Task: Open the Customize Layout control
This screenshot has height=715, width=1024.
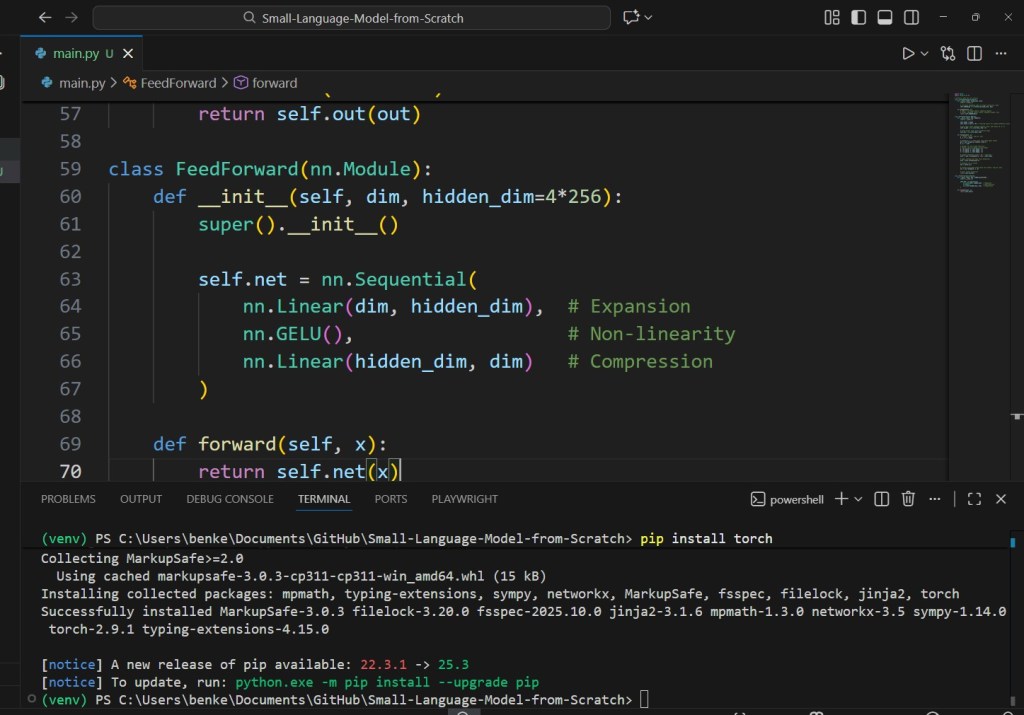Action: (831, 17)
